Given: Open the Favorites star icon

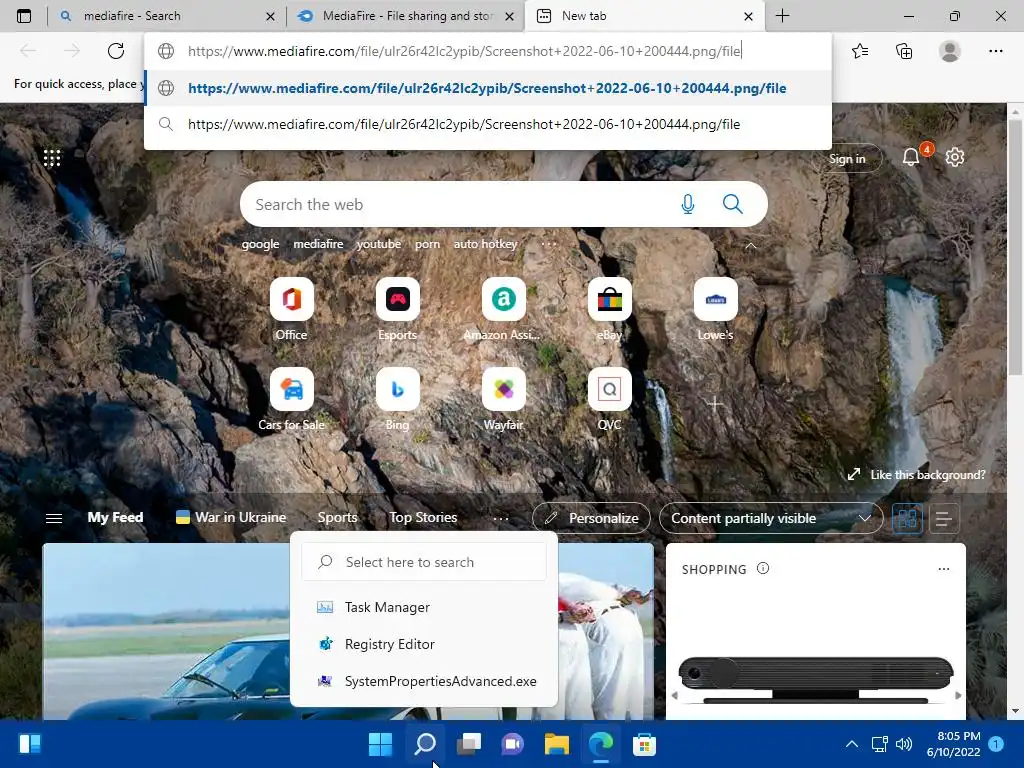Looking at the screenshot, I should [x=860, y=51].
